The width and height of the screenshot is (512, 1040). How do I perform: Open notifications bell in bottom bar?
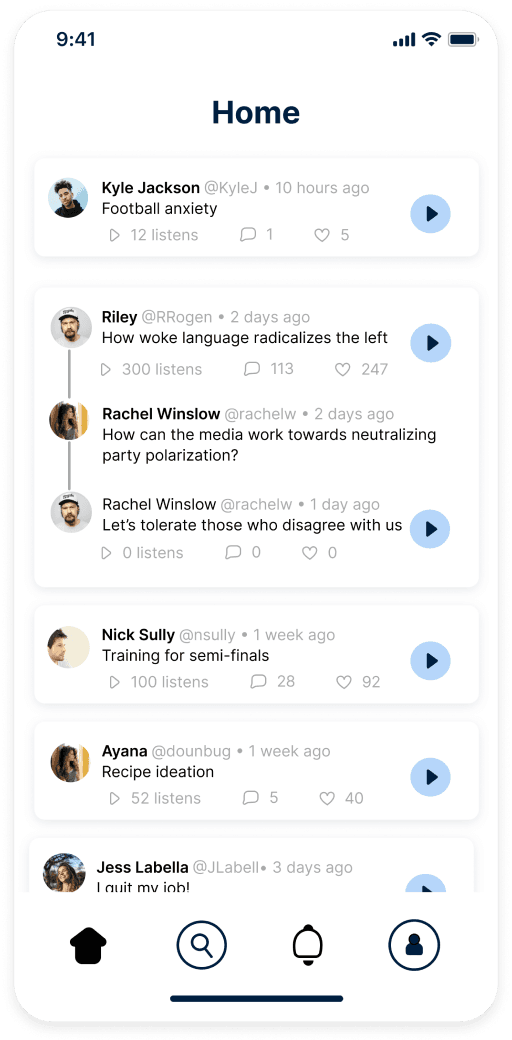click(308, 944)
